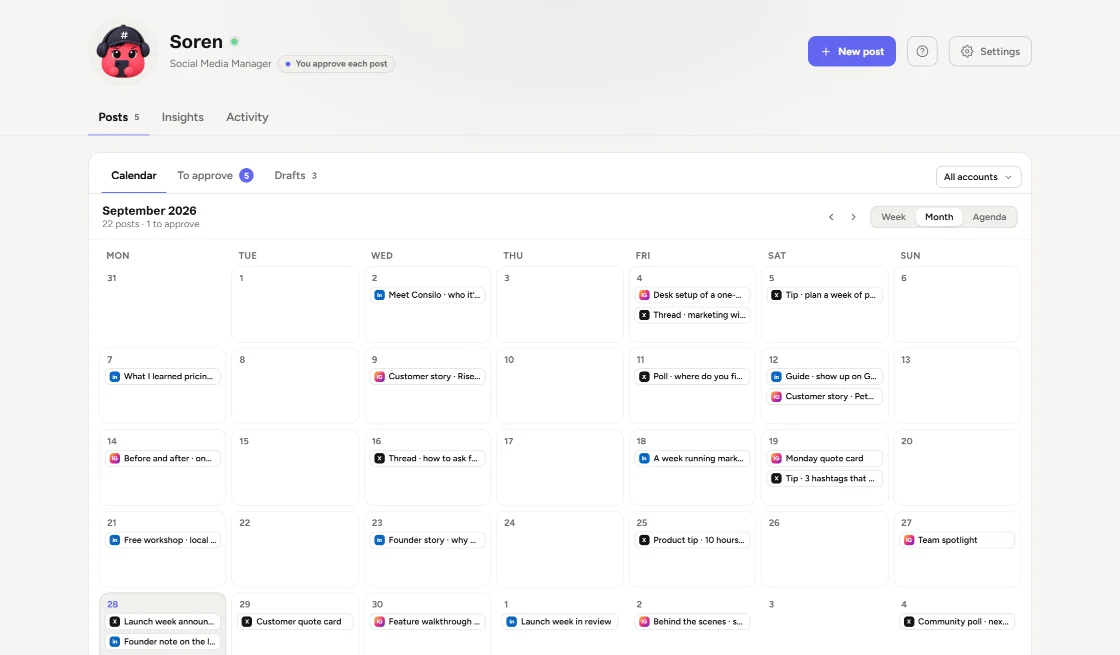Viewport: 1120px width, 655px height.
Task: Go to previous month with left chevron
Action: pos(831,217)
